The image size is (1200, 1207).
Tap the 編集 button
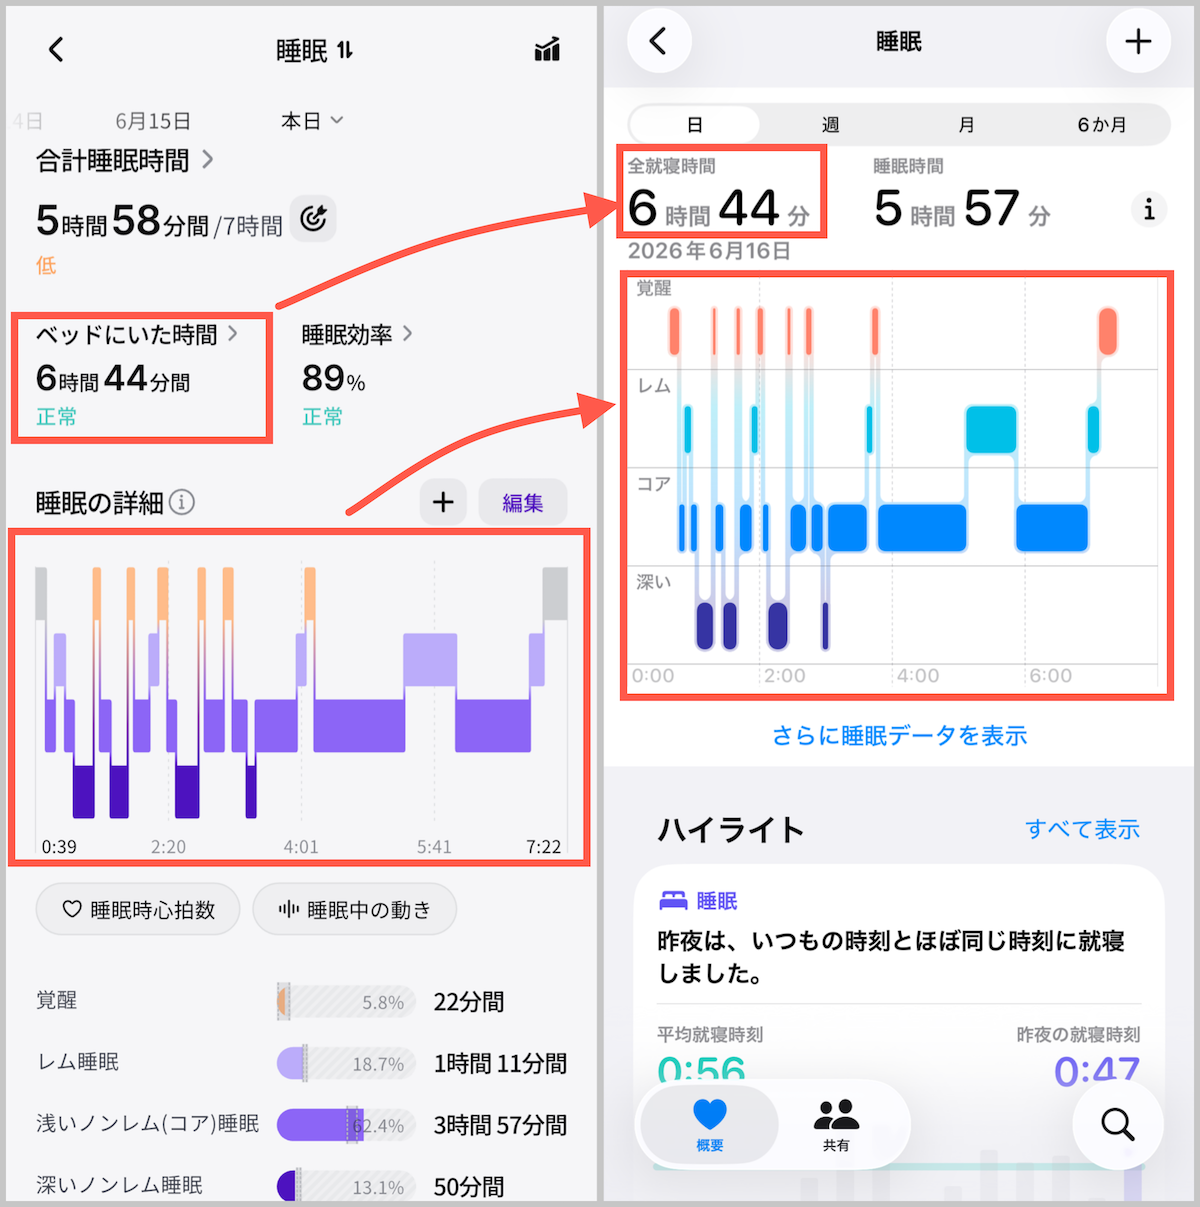click(523, 502)
